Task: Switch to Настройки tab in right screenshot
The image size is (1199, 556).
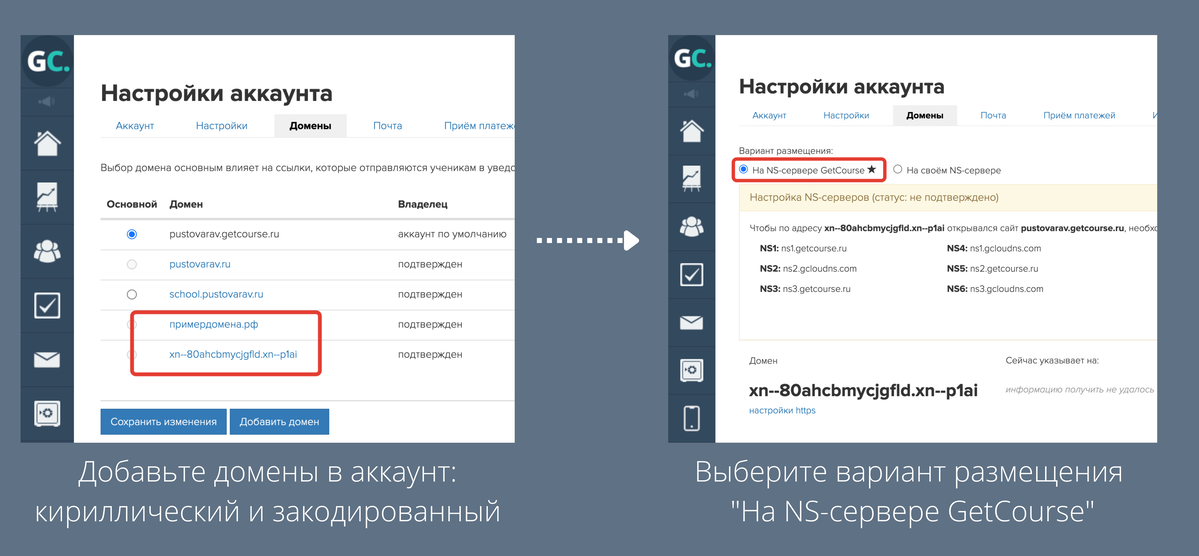Action: pos(846,115)
